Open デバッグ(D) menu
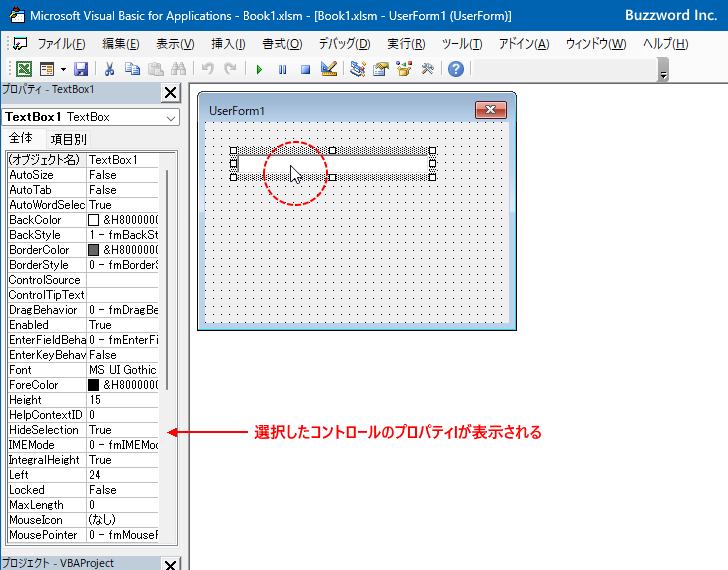This screenshot has width=728, height=570. (344, 44)
